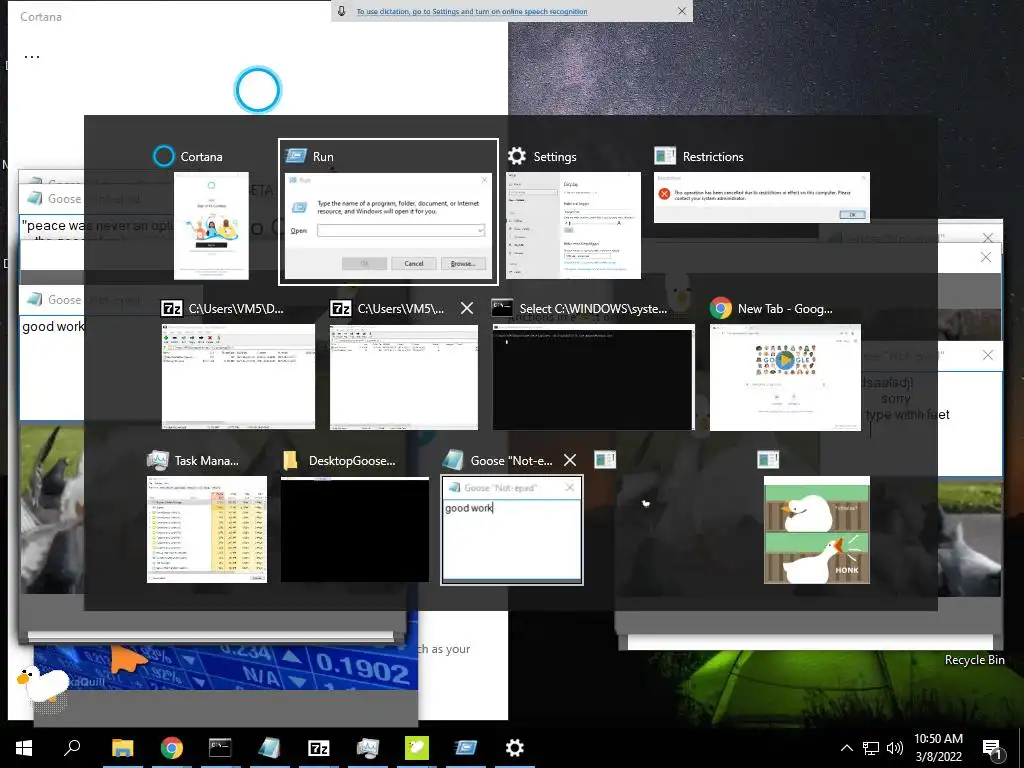The height and width of the screenshot is (768, 1024).
Task: Click the Cortana icon in task switcher
Action: pyautogui.click(x=164, y=156)
